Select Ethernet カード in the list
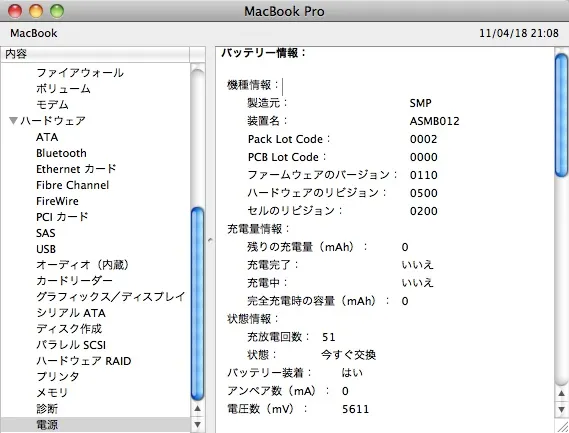The image size is (569, 433). pyautogui.click(x=76, y=169)
